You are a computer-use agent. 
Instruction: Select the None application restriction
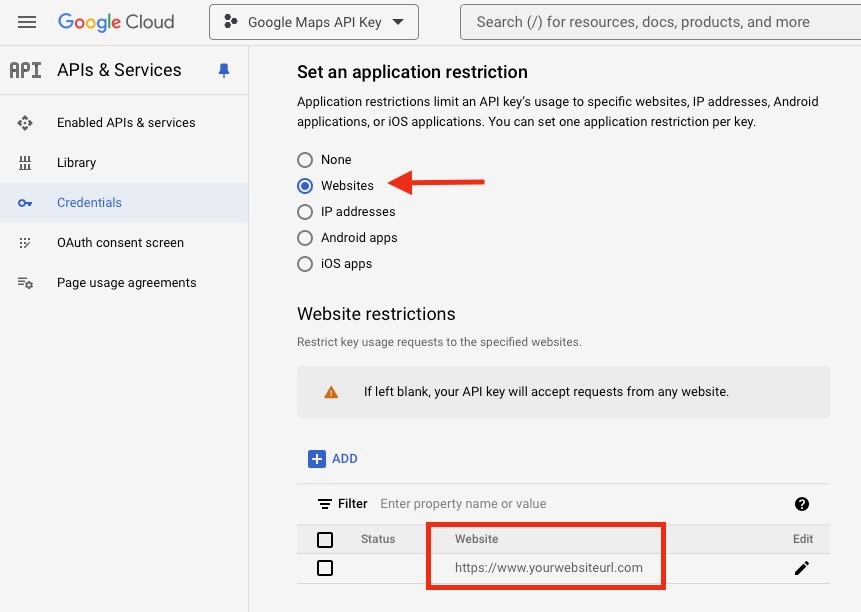point(304,159)
